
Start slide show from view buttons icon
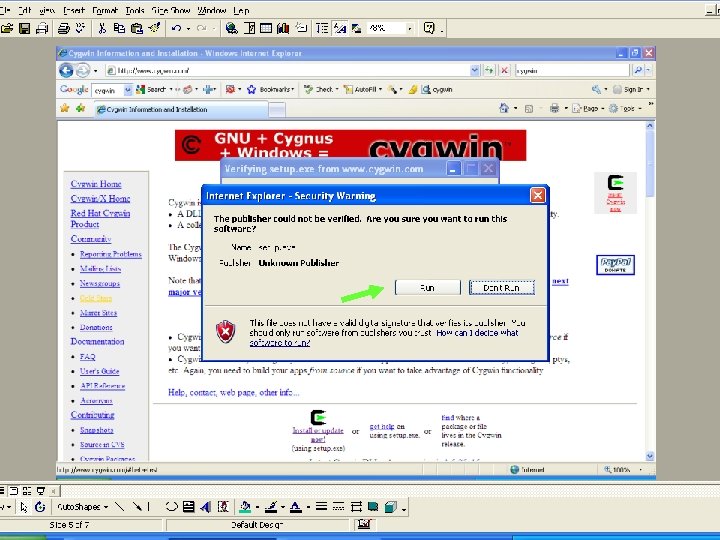41,491
